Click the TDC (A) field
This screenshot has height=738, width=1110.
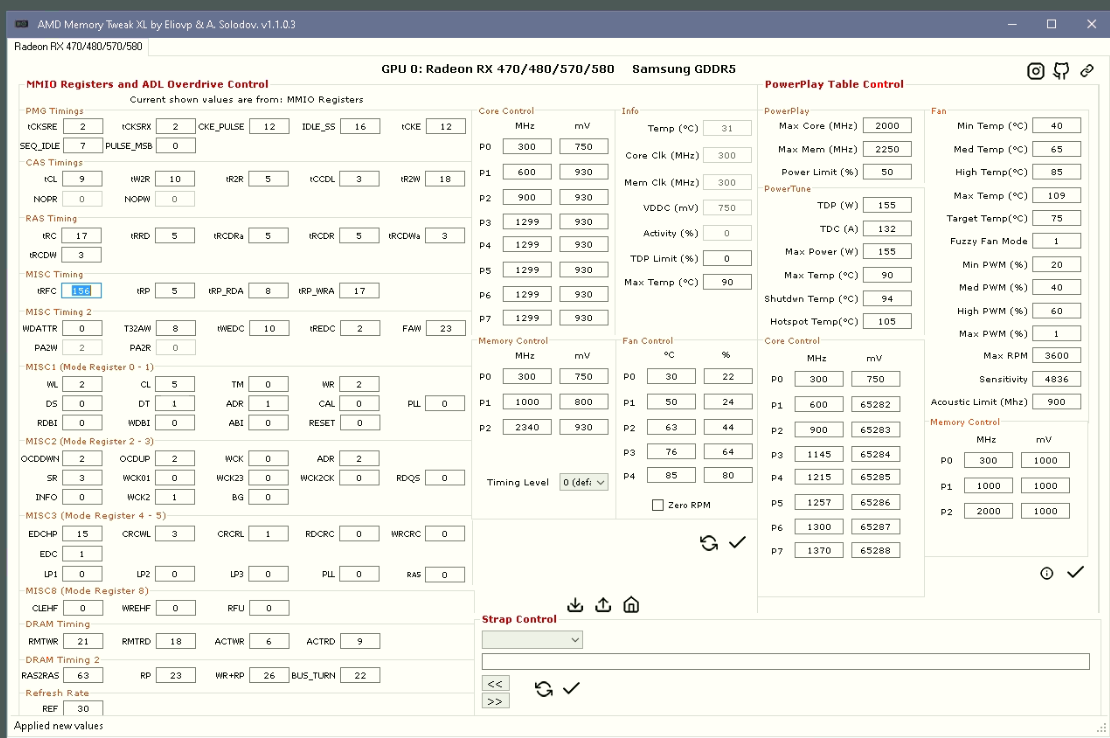(x=887, y=229)
